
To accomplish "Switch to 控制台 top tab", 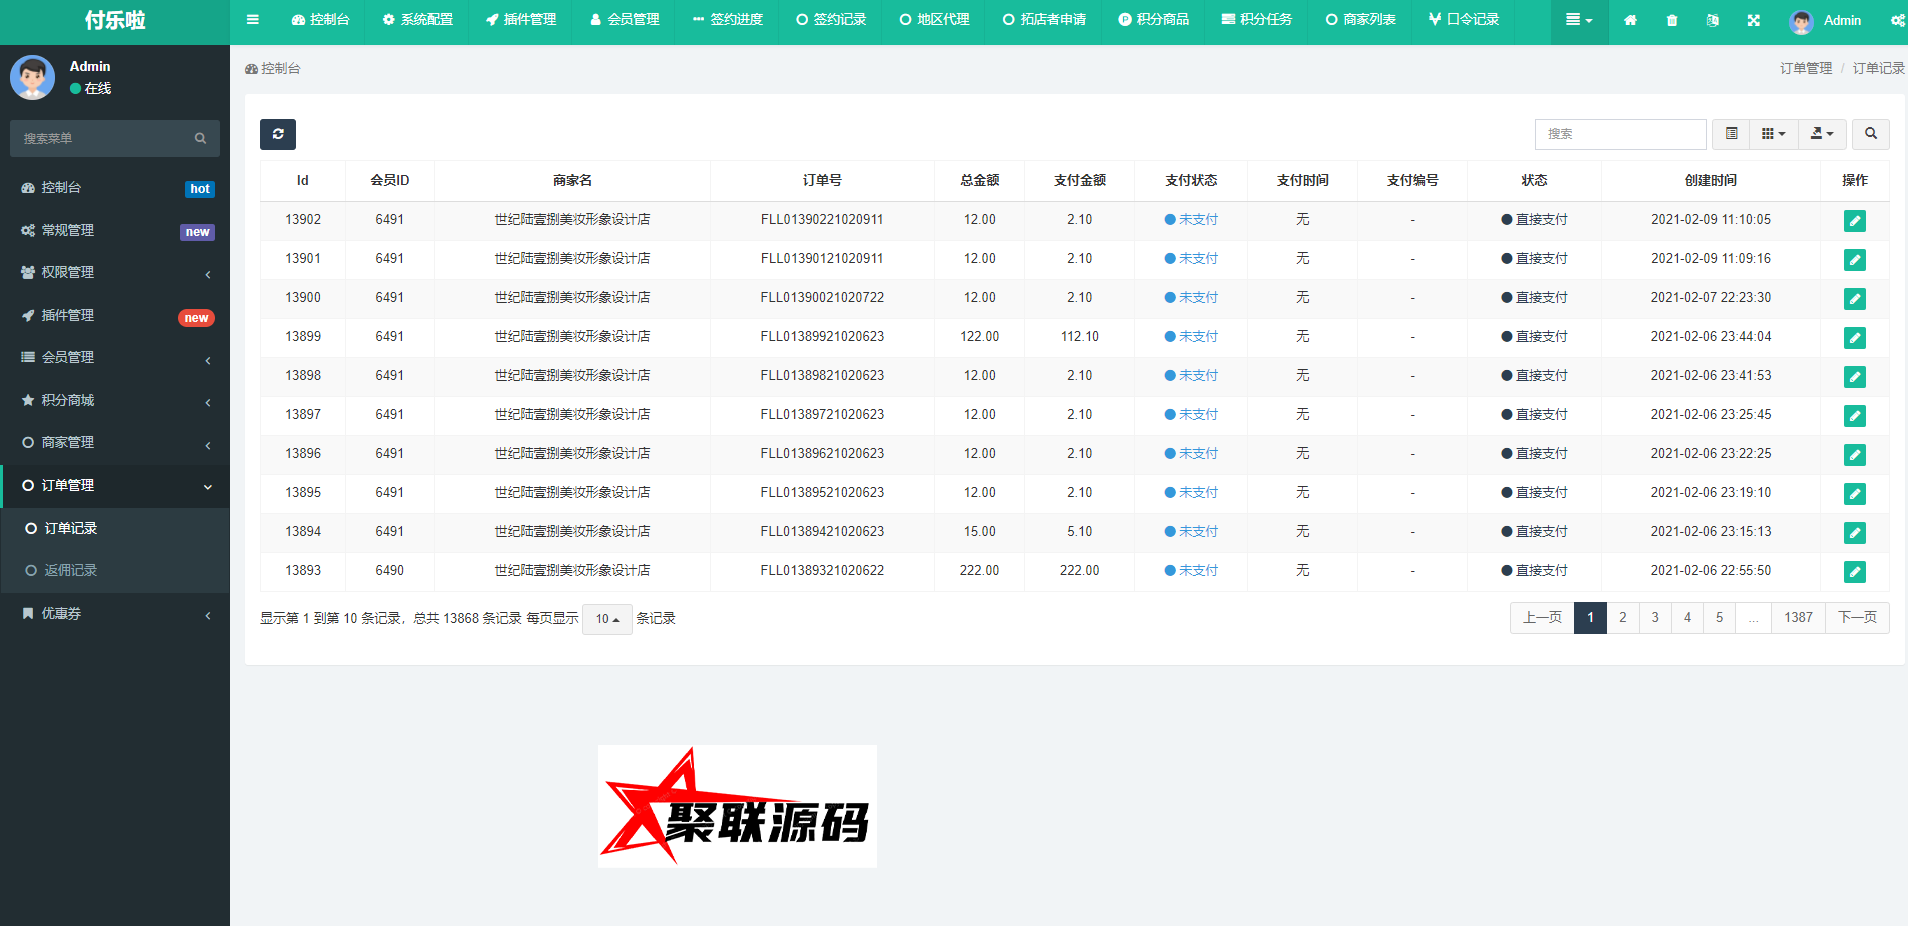I will [320, 20].
